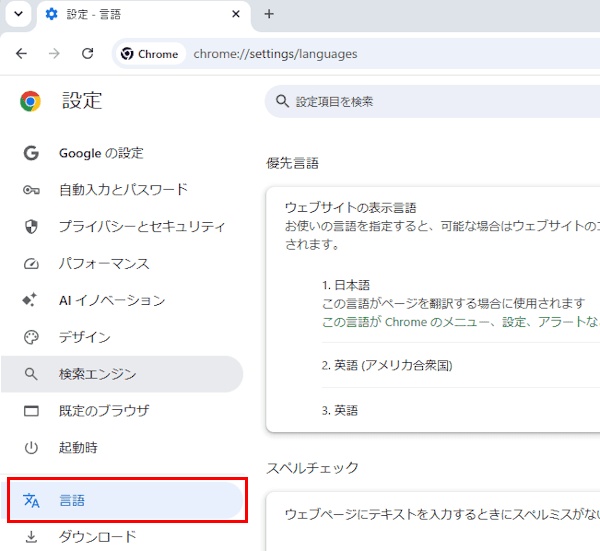This screenshot has height=551, width=600.
Task: Click the 設定 page title
Action: point(82,101)
